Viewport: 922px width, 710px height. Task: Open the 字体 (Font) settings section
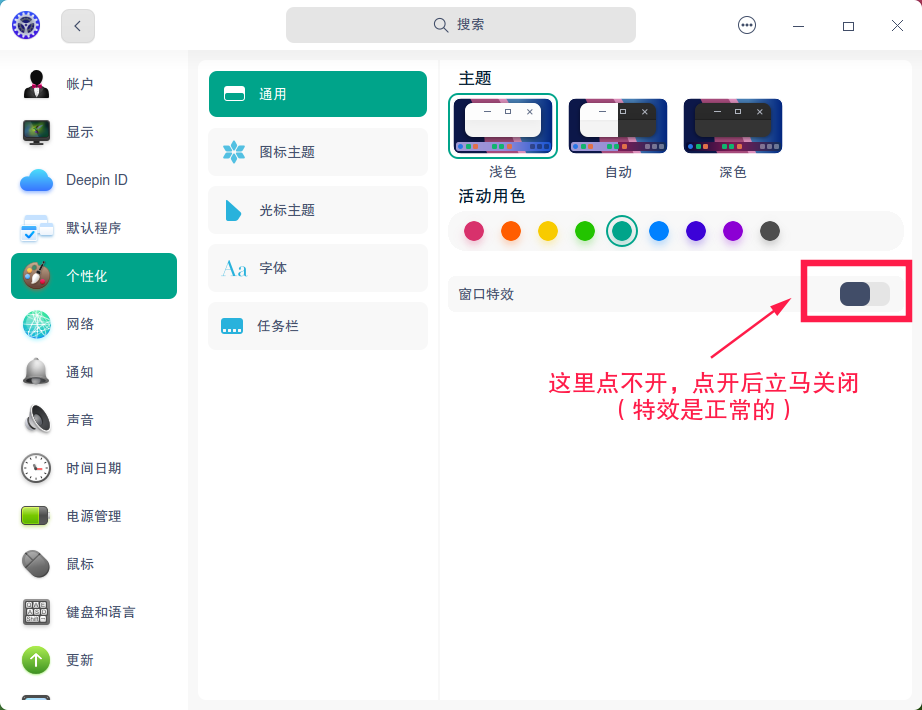point(317,268)
